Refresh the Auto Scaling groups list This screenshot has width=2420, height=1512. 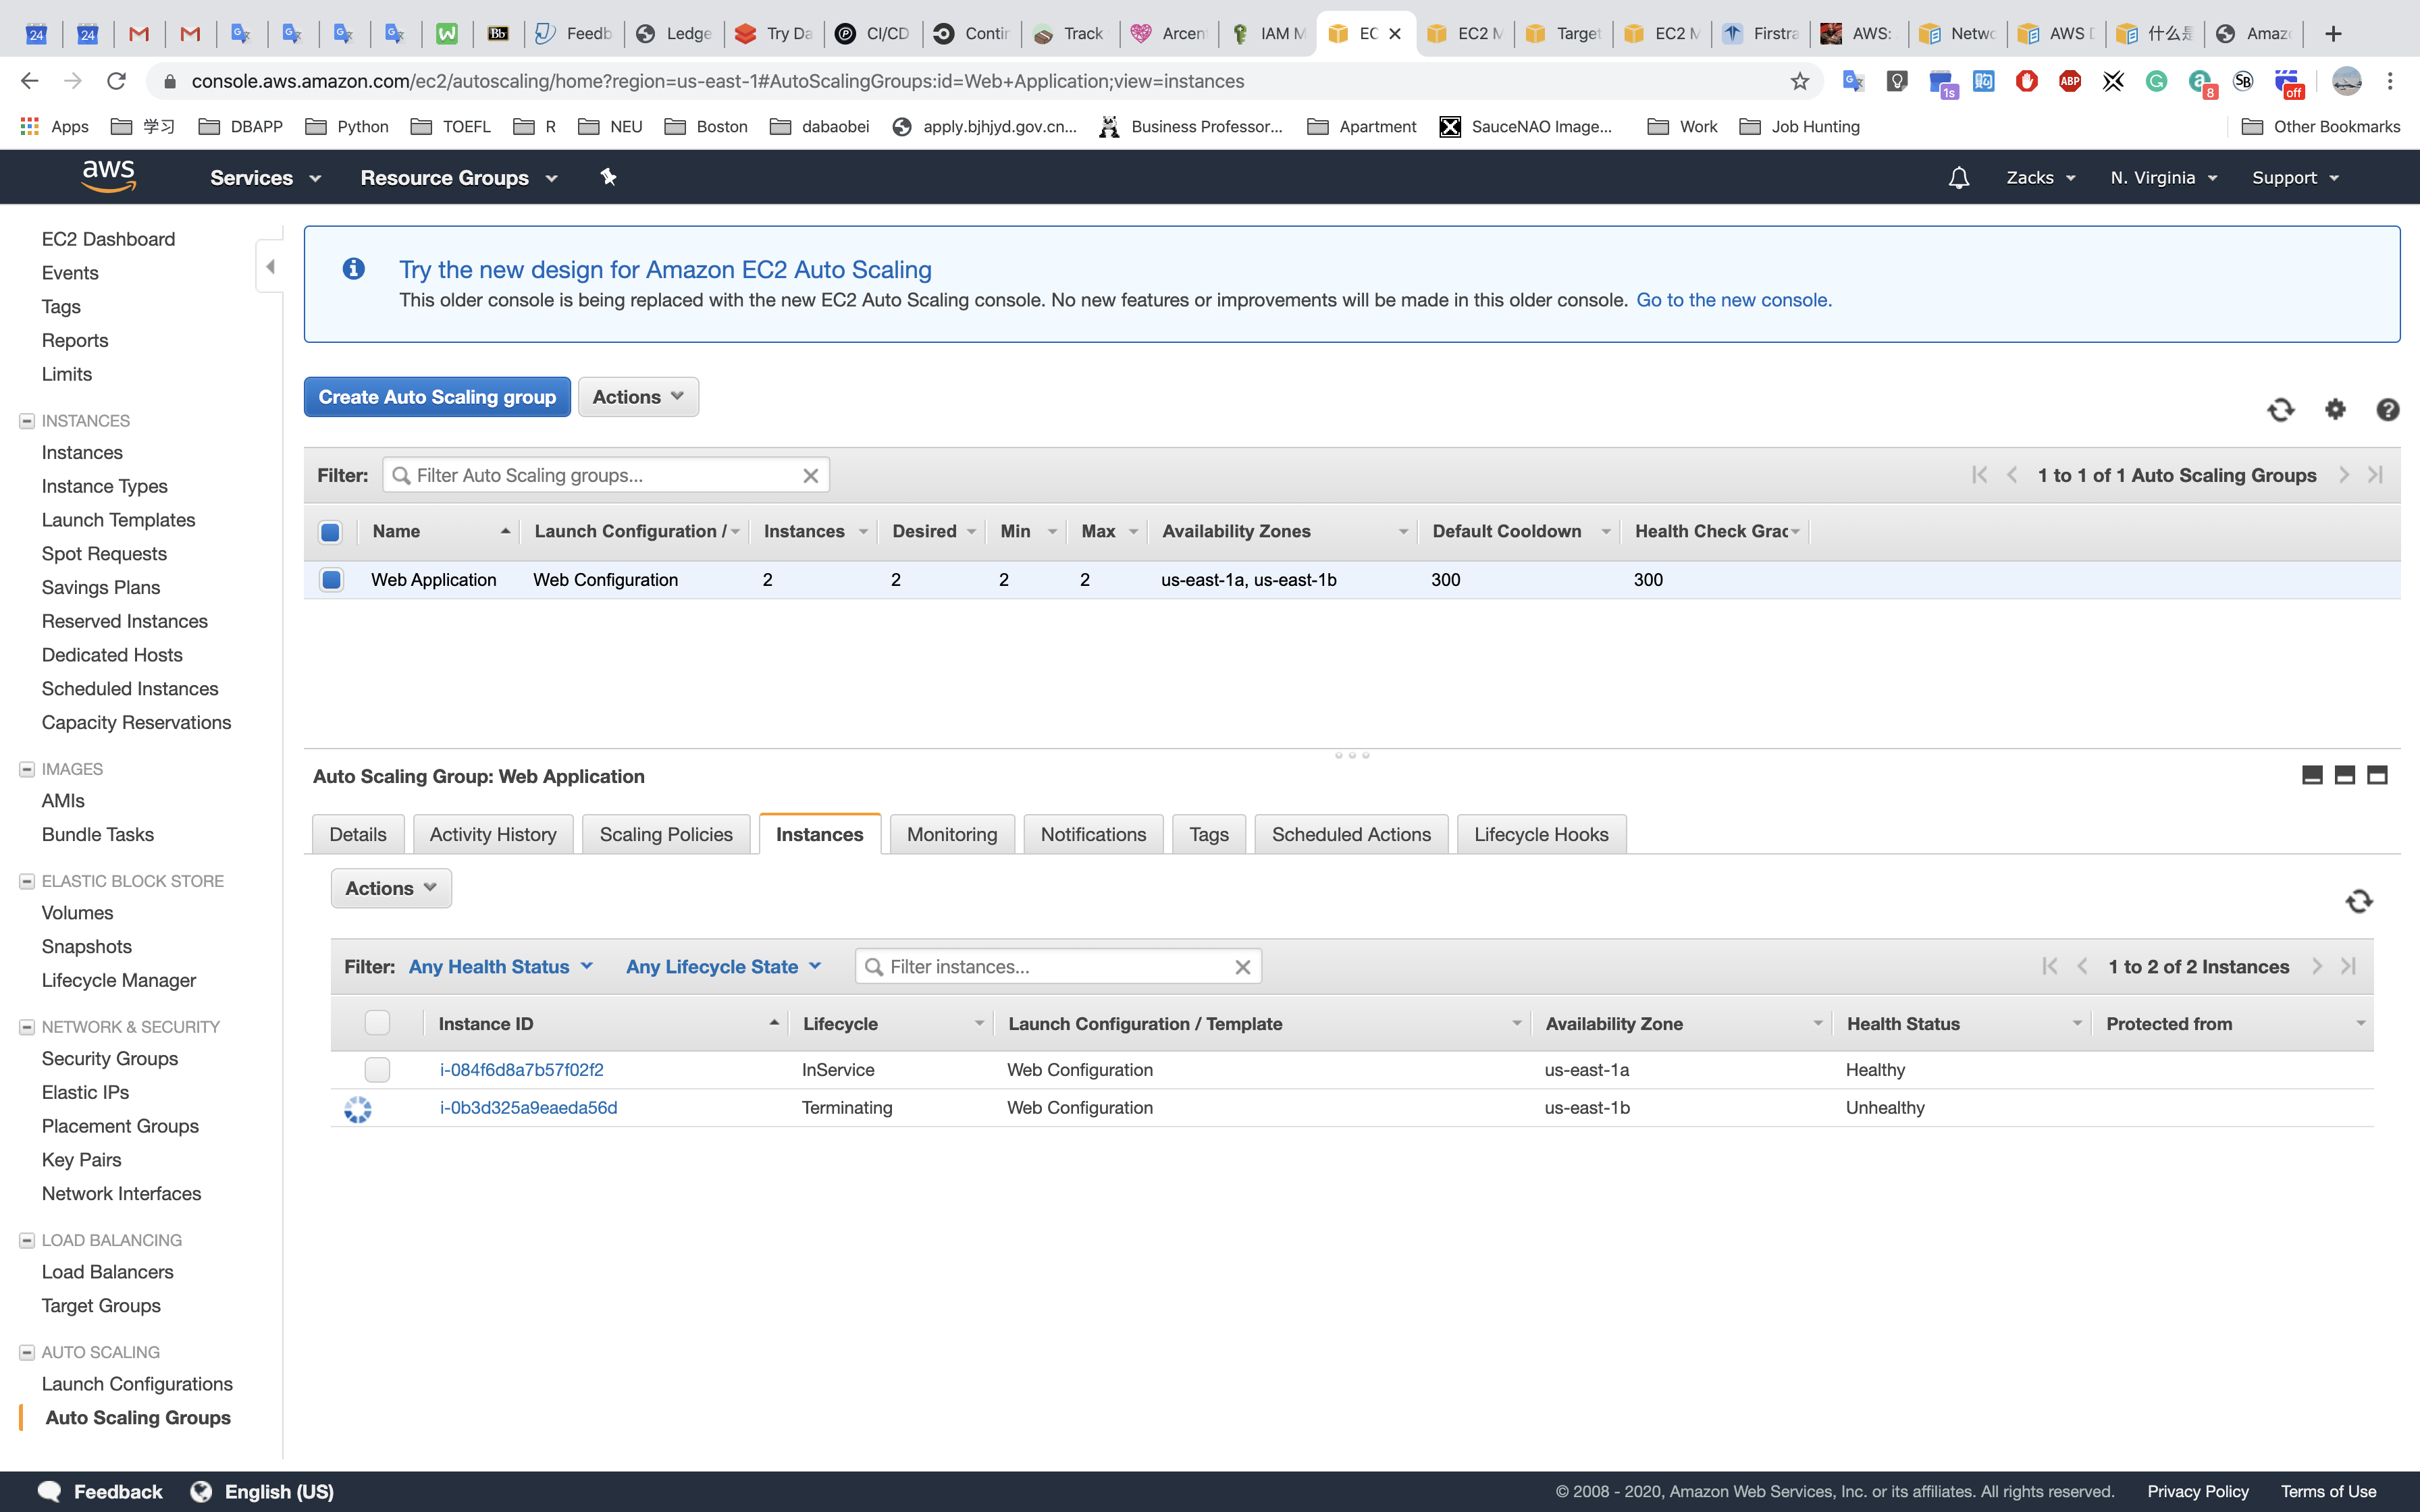tap(2280, 409)
